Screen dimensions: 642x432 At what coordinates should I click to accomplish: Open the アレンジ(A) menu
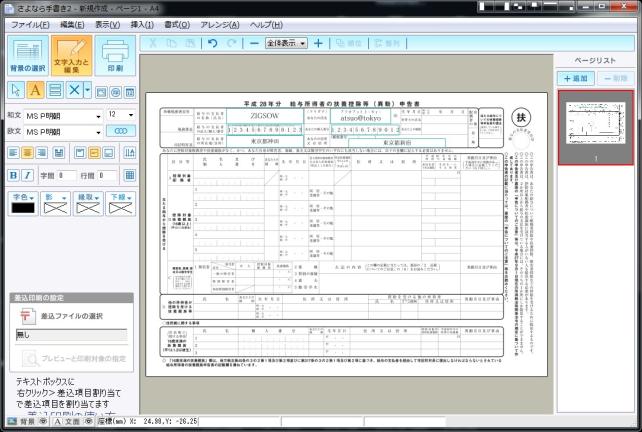pyautogui.click(x=220, y=25)
